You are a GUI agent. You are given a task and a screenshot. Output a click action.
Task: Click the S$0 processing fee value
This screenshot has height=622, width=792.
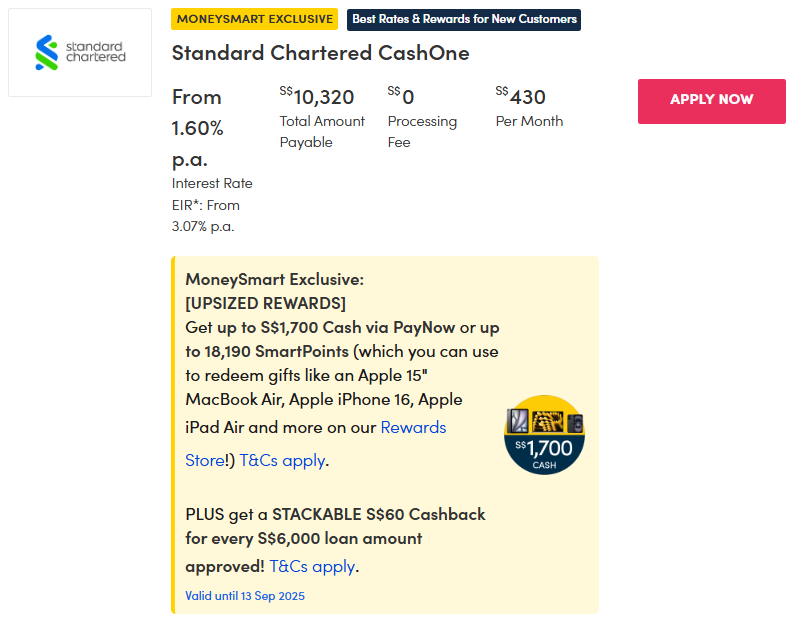click(x=404, y=97)
